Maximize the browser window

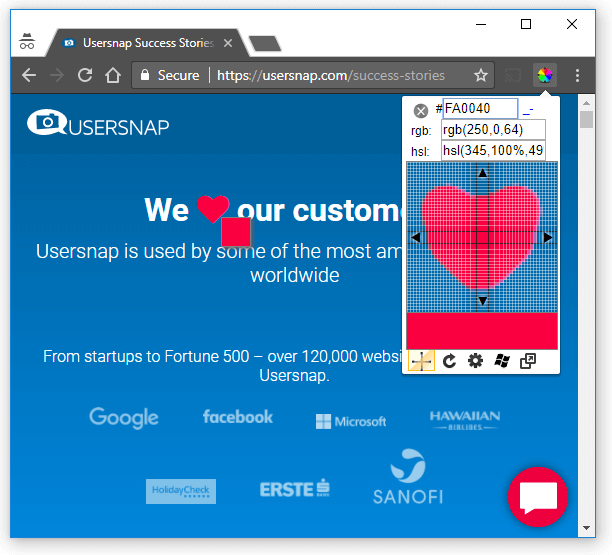(x=526, y=24)
